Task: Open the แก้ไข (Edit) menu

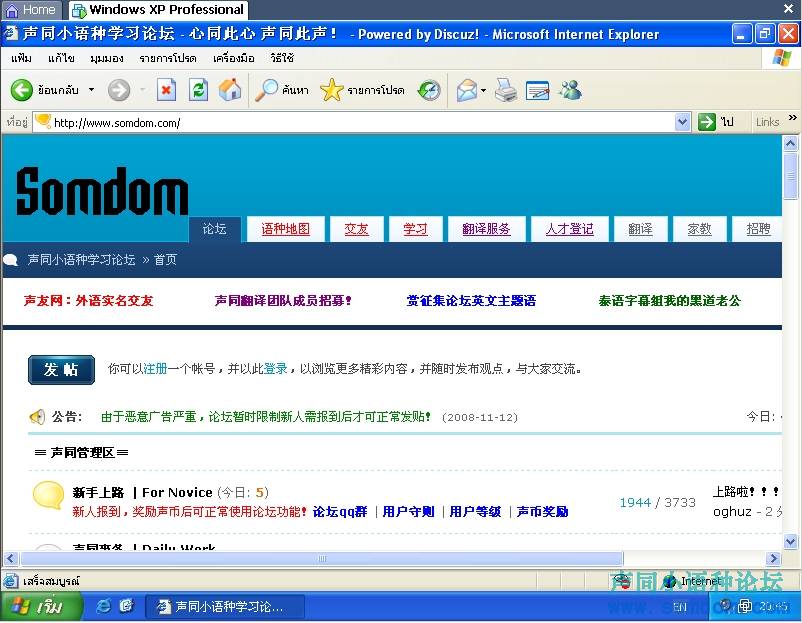Action: [61, 58]
